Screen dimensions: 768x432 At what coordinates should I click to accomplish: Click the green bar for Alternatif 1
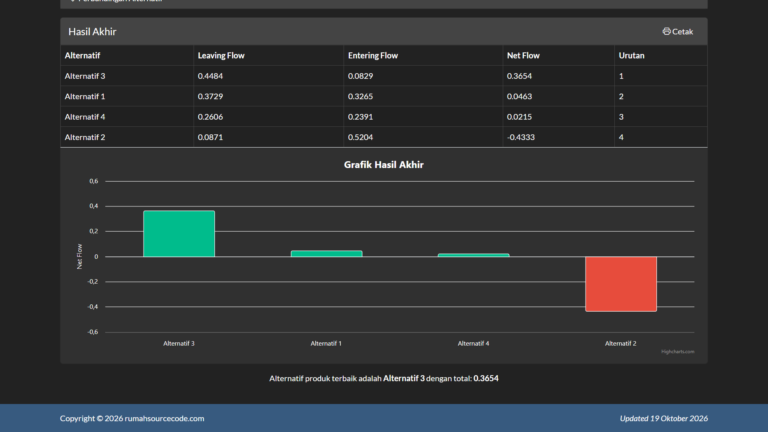[x=326, y=254]
